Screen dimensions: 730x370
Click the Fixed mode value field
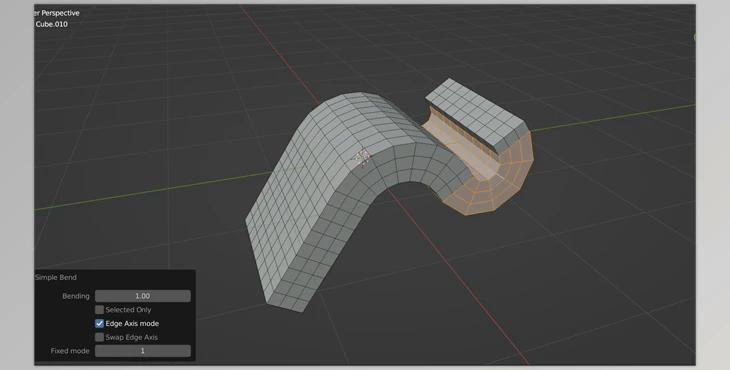point(142,351)
